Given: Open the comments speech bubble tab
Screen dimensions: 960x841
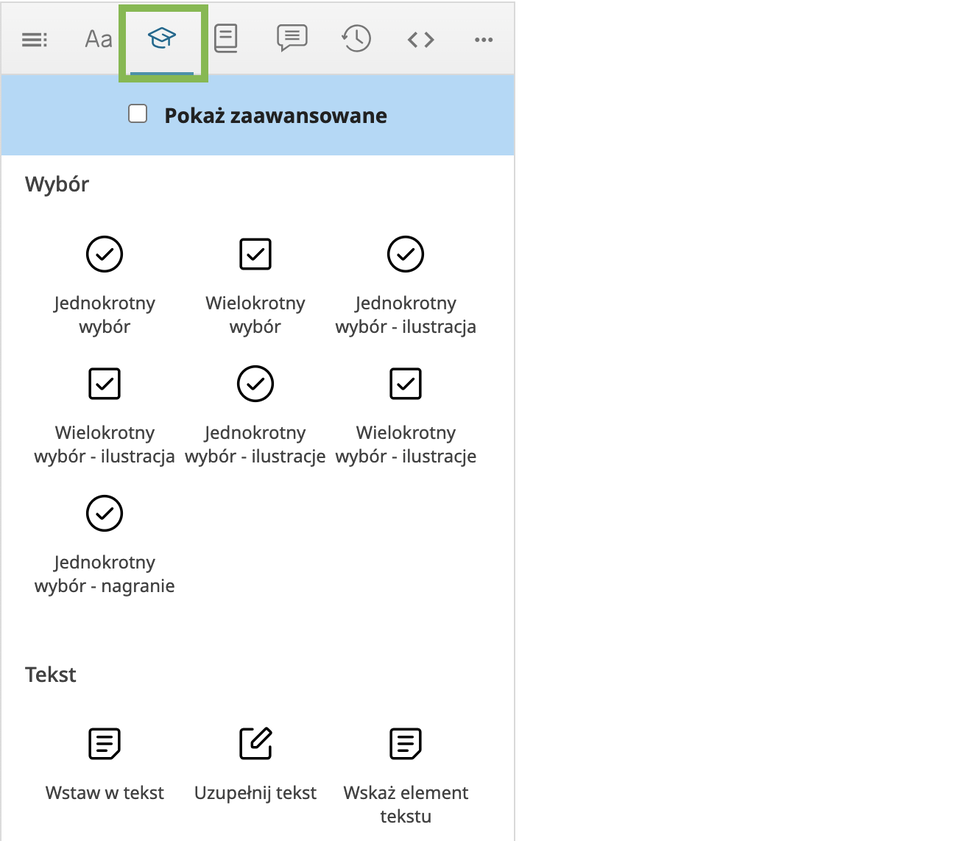Looking at the screenshot, I should click(291, 39).
